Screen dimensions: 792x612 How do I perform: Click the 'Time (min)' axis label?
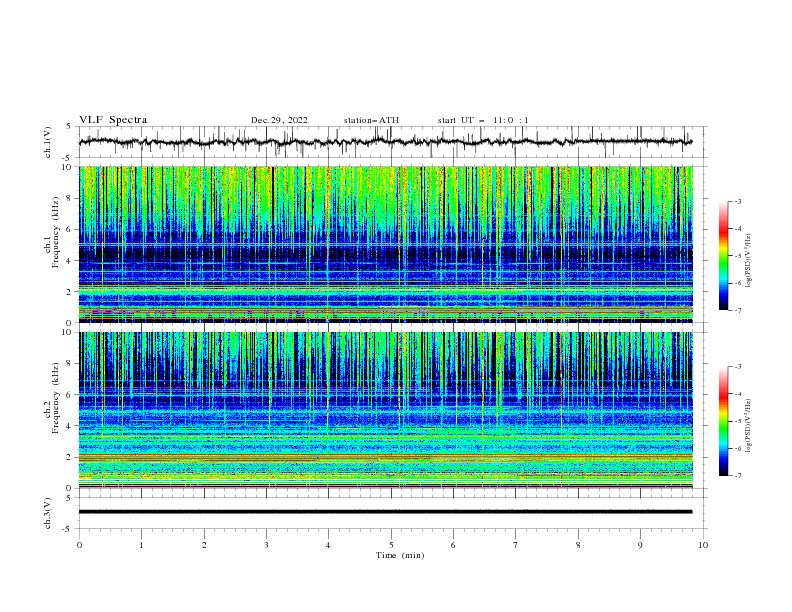400,555
